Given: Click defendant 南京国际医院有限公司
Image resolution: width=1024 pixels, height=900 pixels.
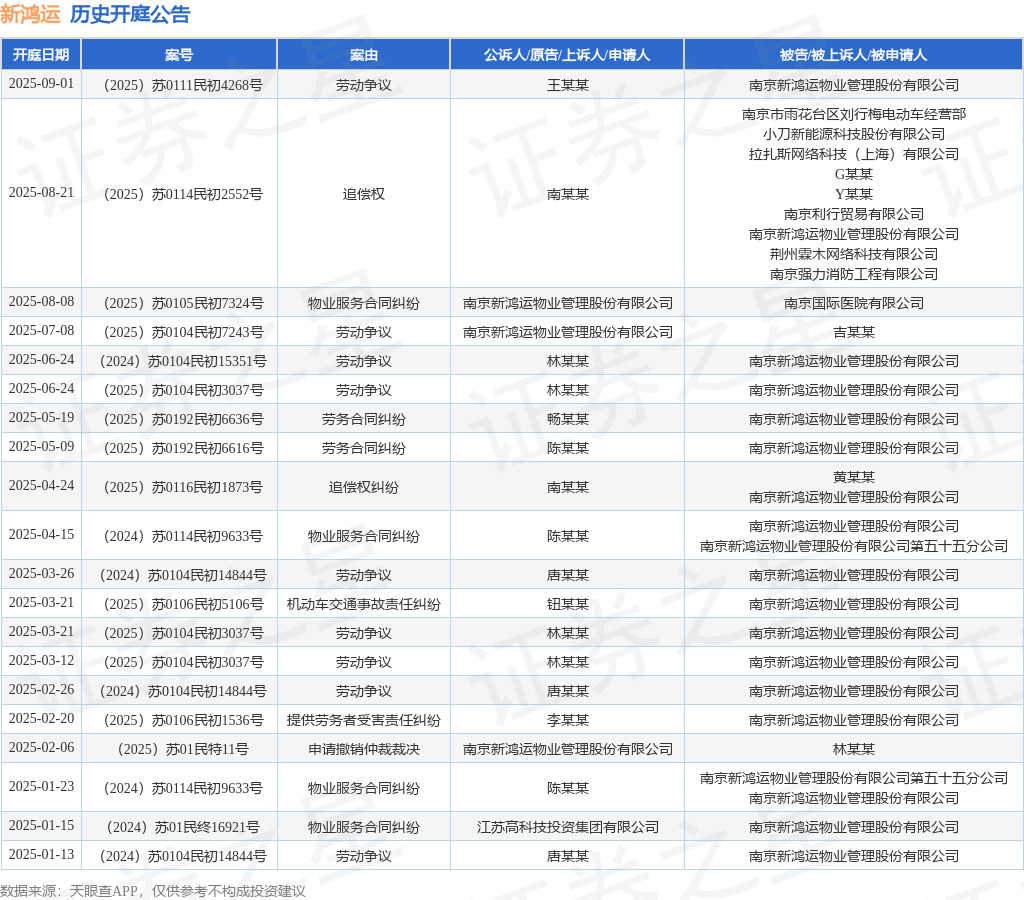Looking at the screenshot, I should pyautogui.click(x=854, y=303).
